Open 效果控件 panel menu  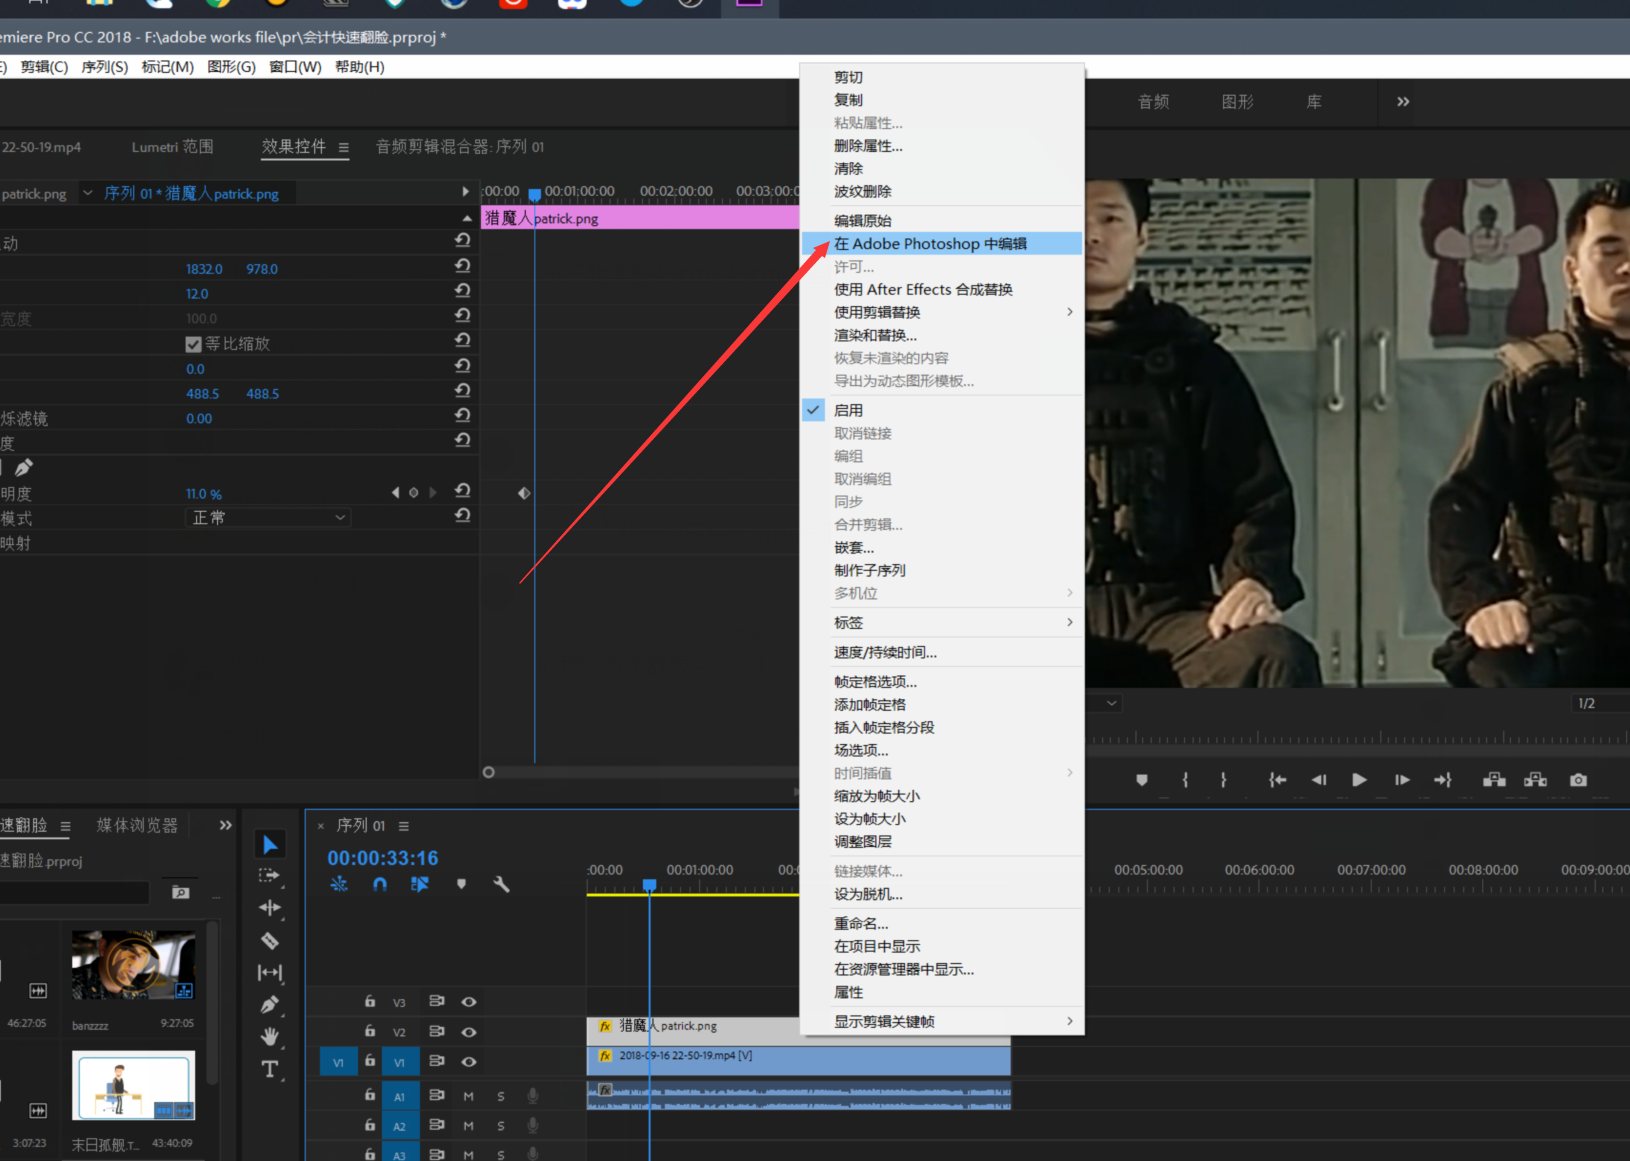click(344, 147)
